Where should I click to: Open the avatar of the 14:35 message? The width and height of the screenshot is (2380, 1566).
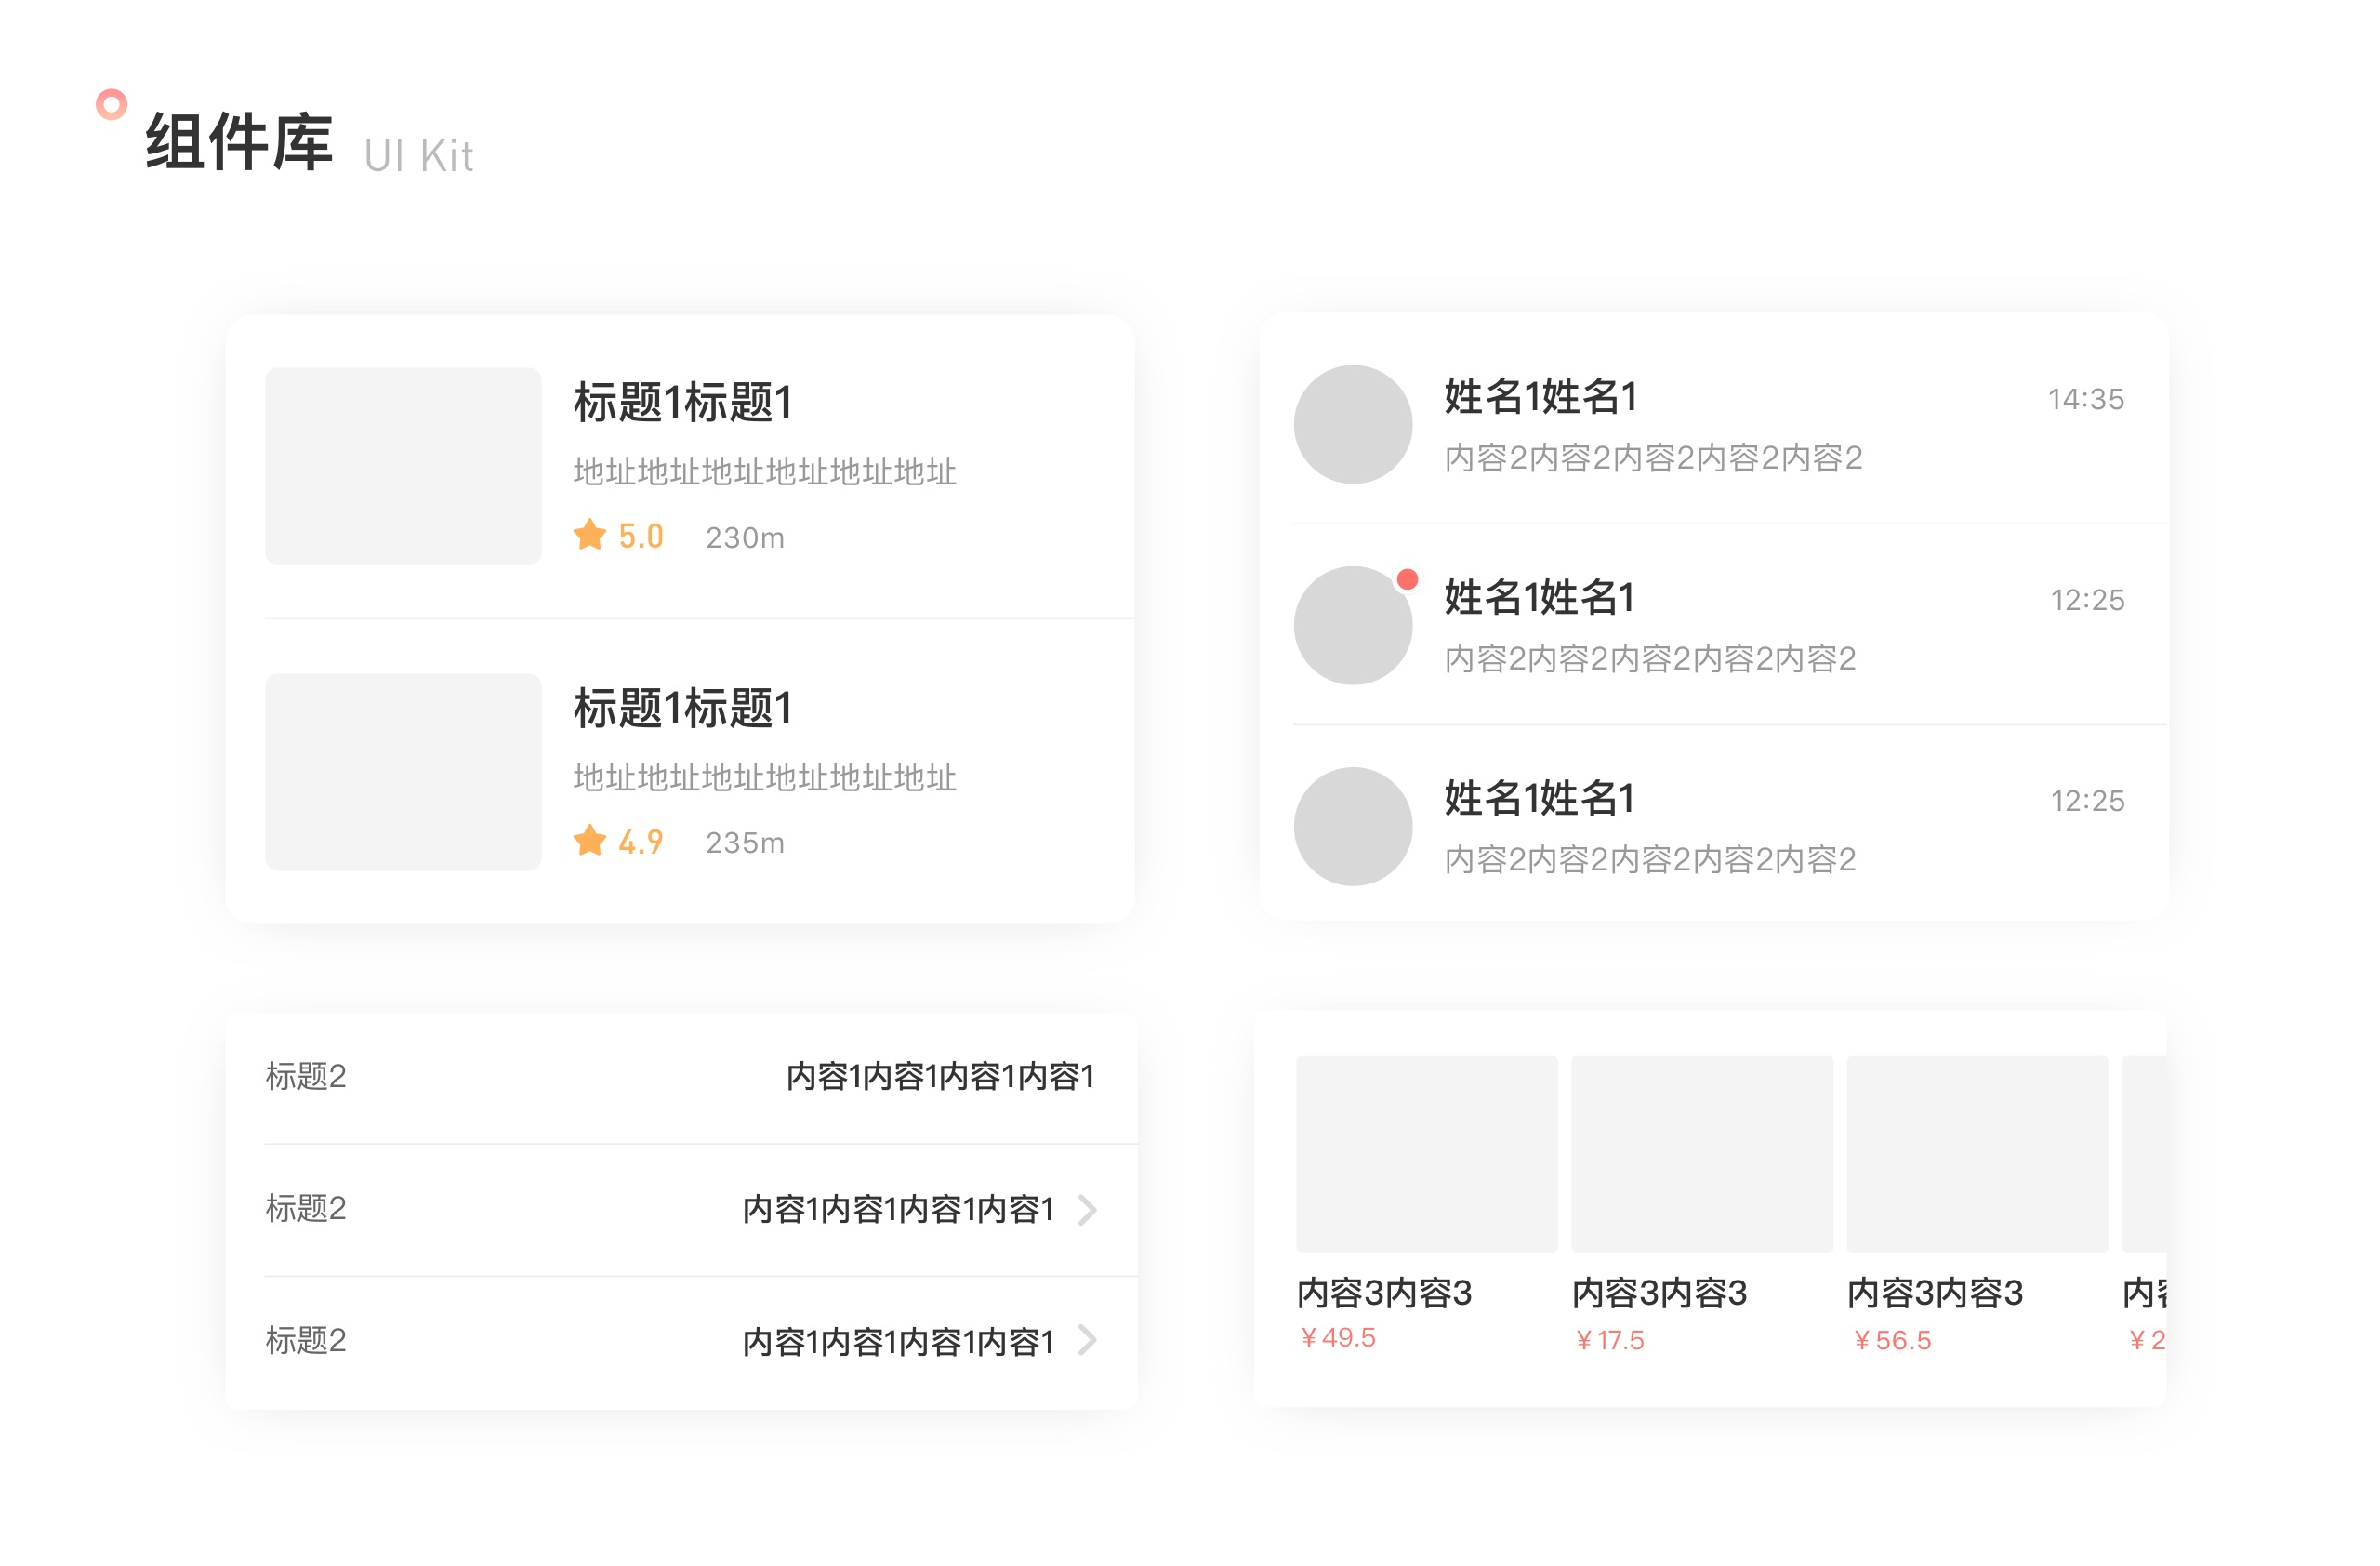coord(1353,424)
